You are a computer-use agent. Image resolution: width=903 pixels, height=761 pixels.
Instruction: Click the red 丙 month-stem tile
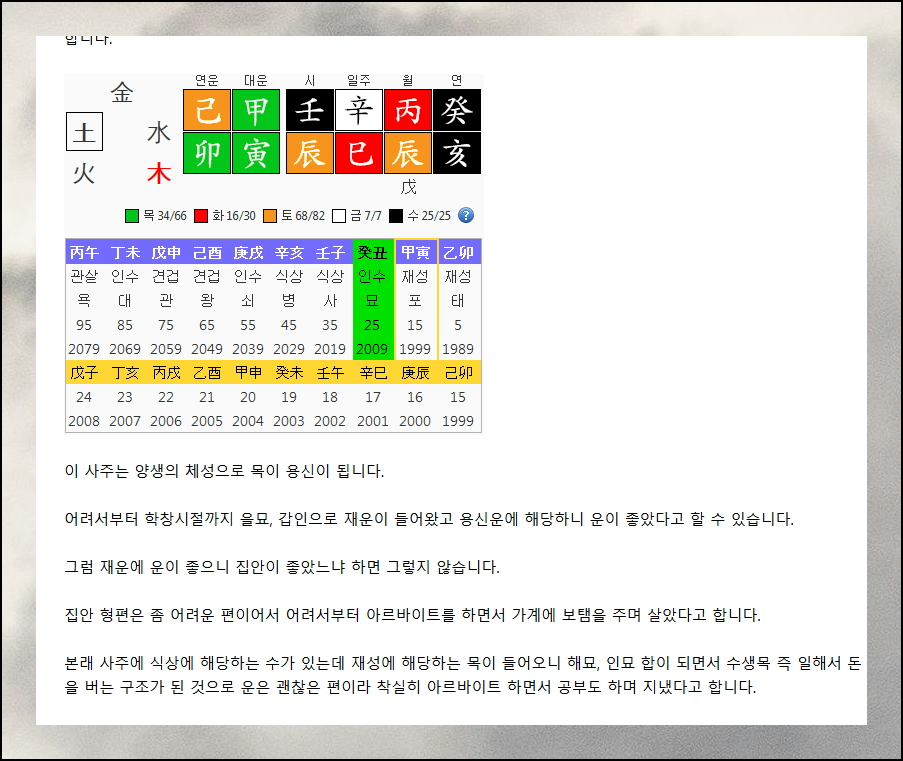408,110
